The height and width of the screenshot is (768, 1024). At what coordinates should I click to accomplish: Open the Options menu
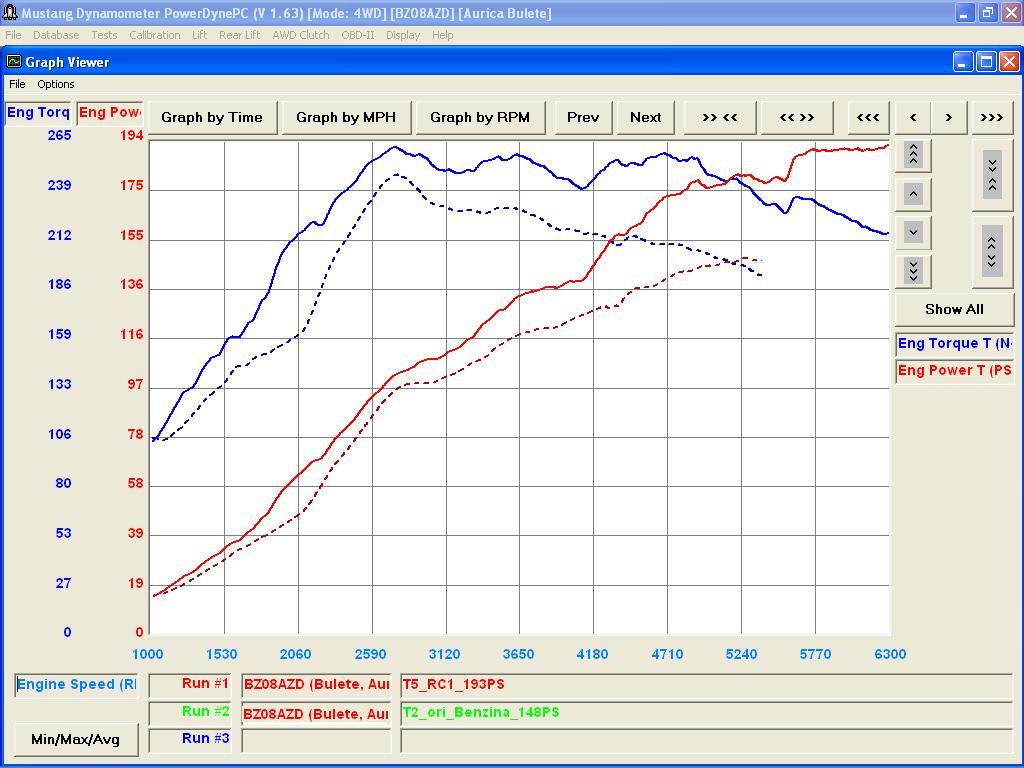[x=56, y=84]
